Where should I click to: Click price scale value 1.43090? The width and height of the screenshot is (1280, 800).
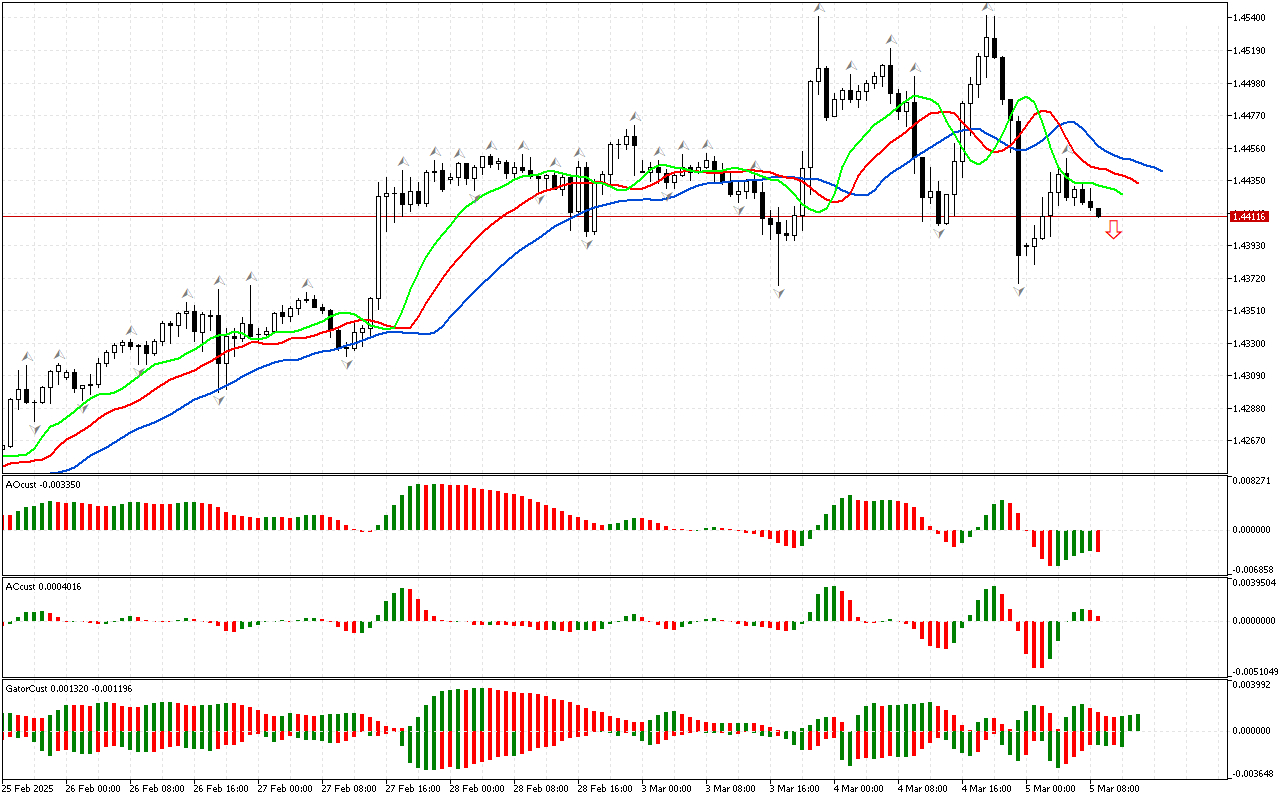point(1249,376)
